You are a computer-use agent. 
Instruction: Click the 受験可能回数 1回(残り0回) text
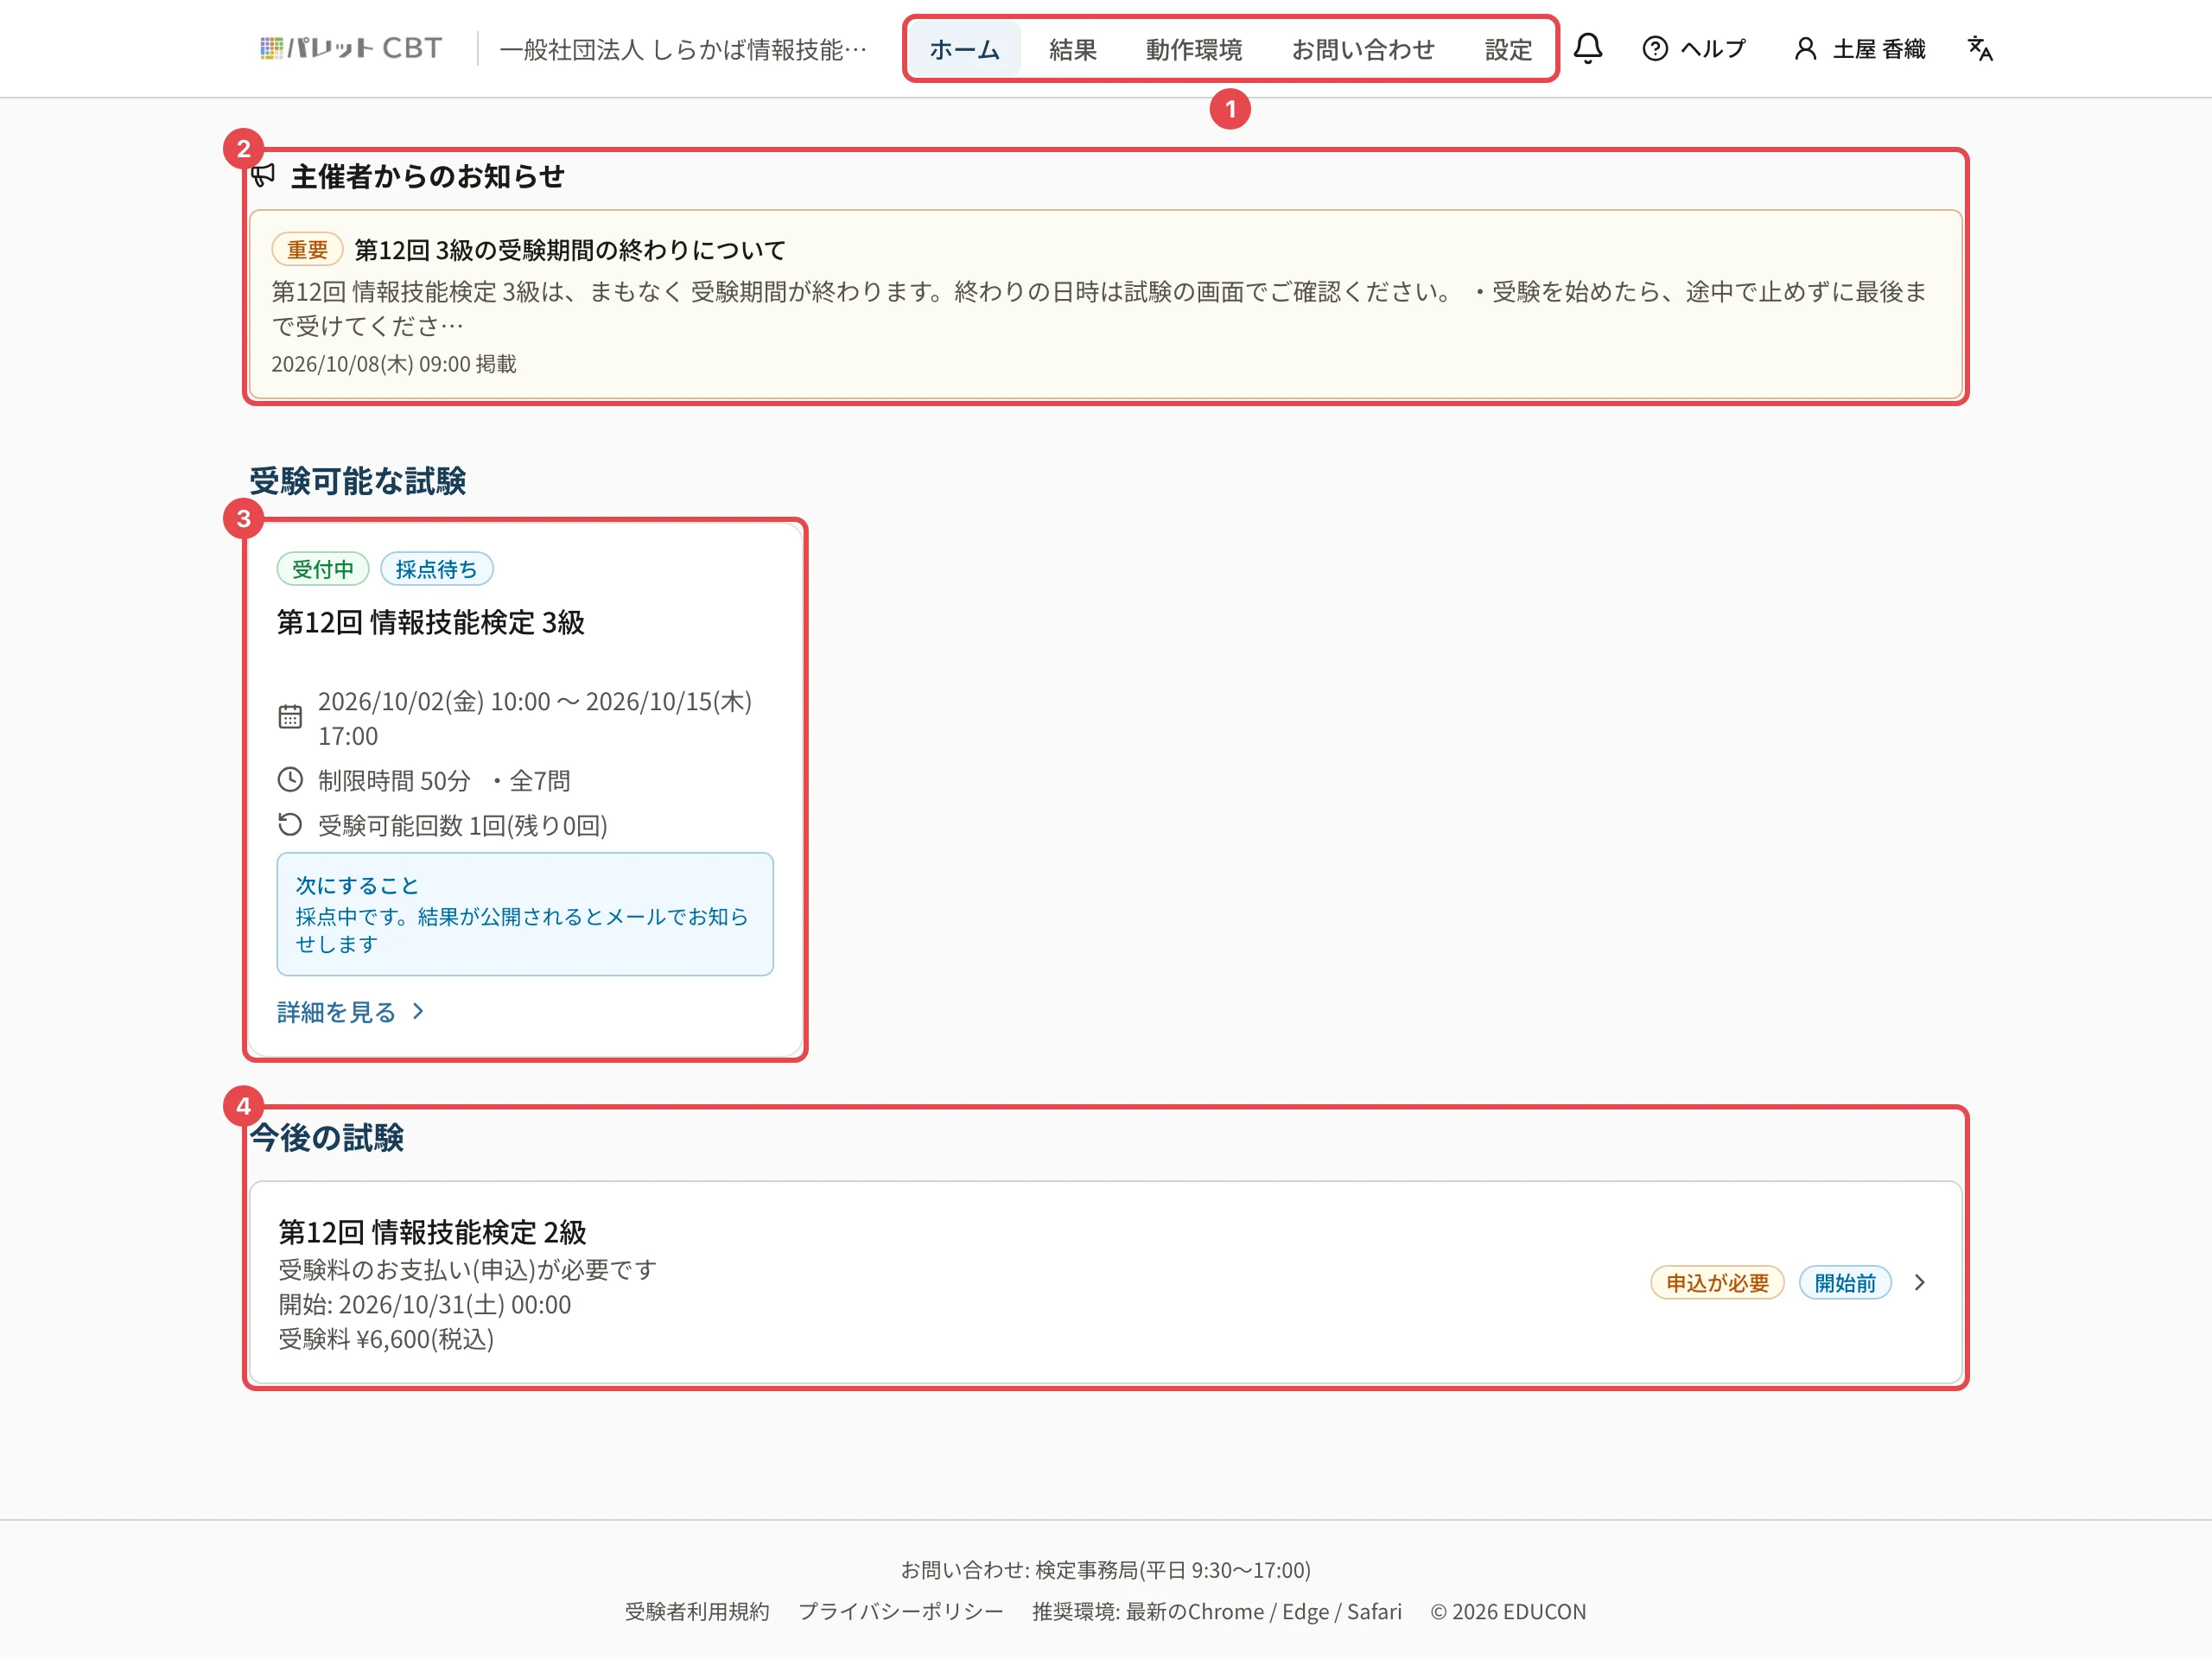tap(463, 825)
